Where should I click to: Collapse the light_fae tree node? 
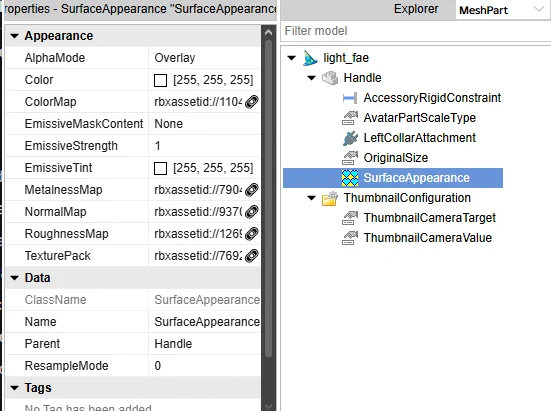291,58
